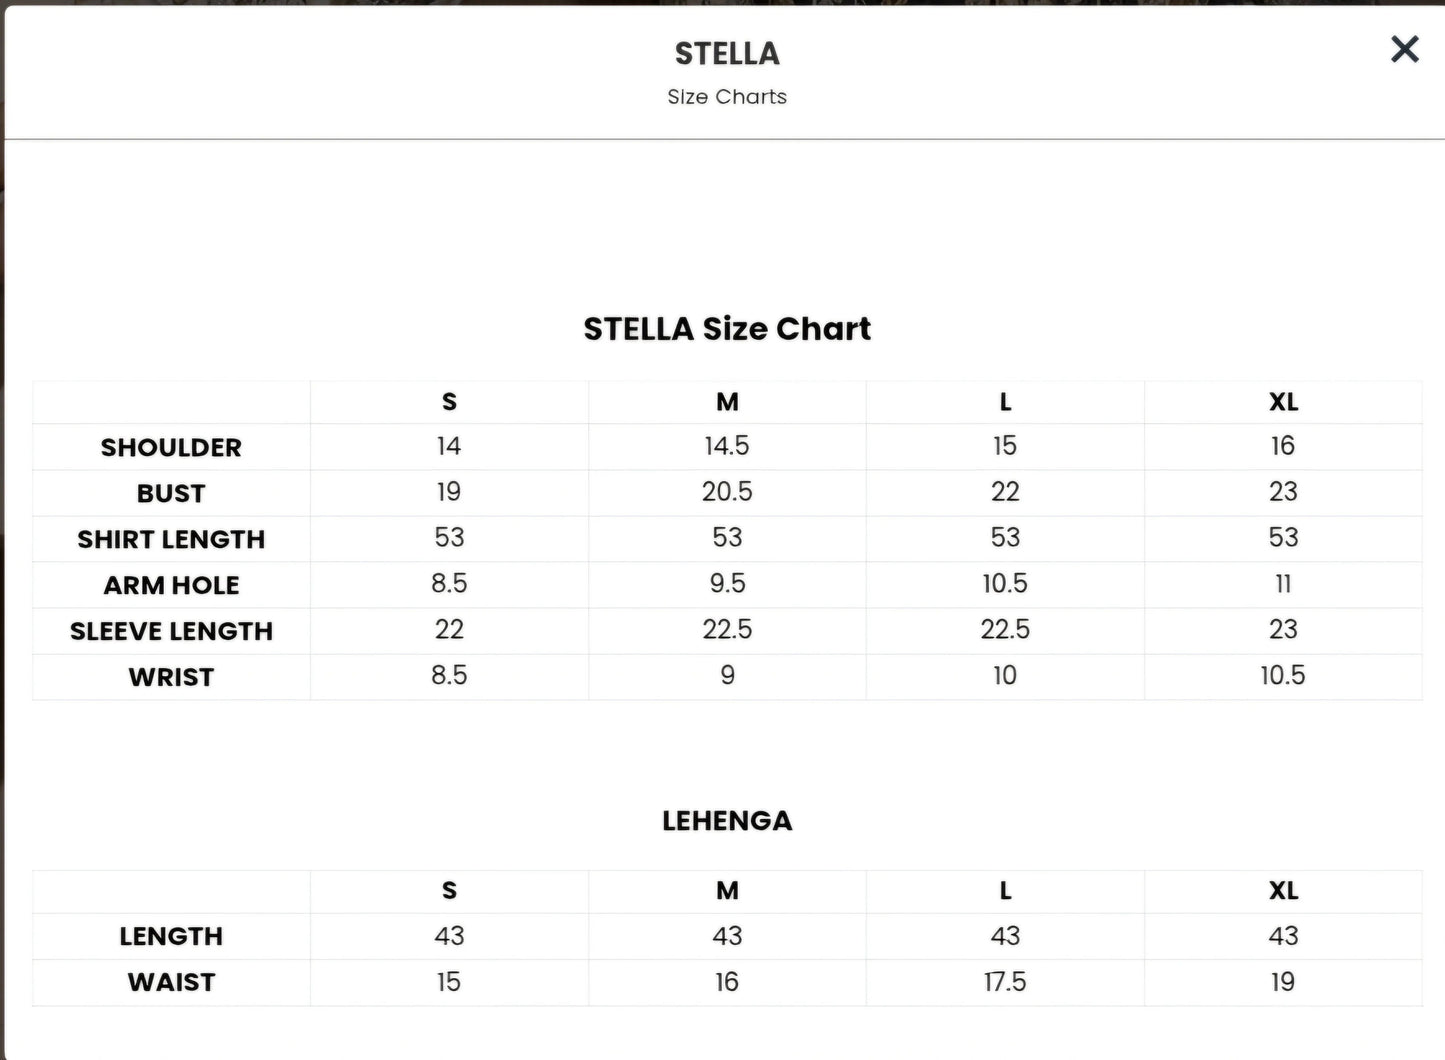Click the M header in the LEHENGA table
The width and height of the screenshot is (1445, 1060).
tap(727, 891)
